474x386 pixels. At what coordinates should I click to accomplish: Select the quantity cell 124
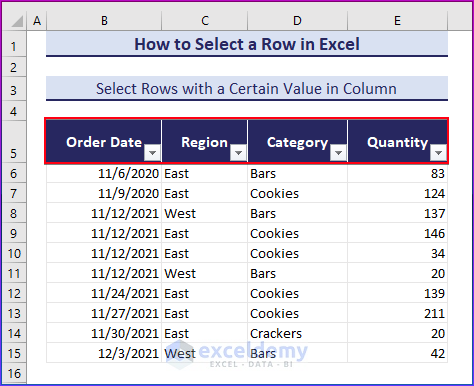point(397,193)
